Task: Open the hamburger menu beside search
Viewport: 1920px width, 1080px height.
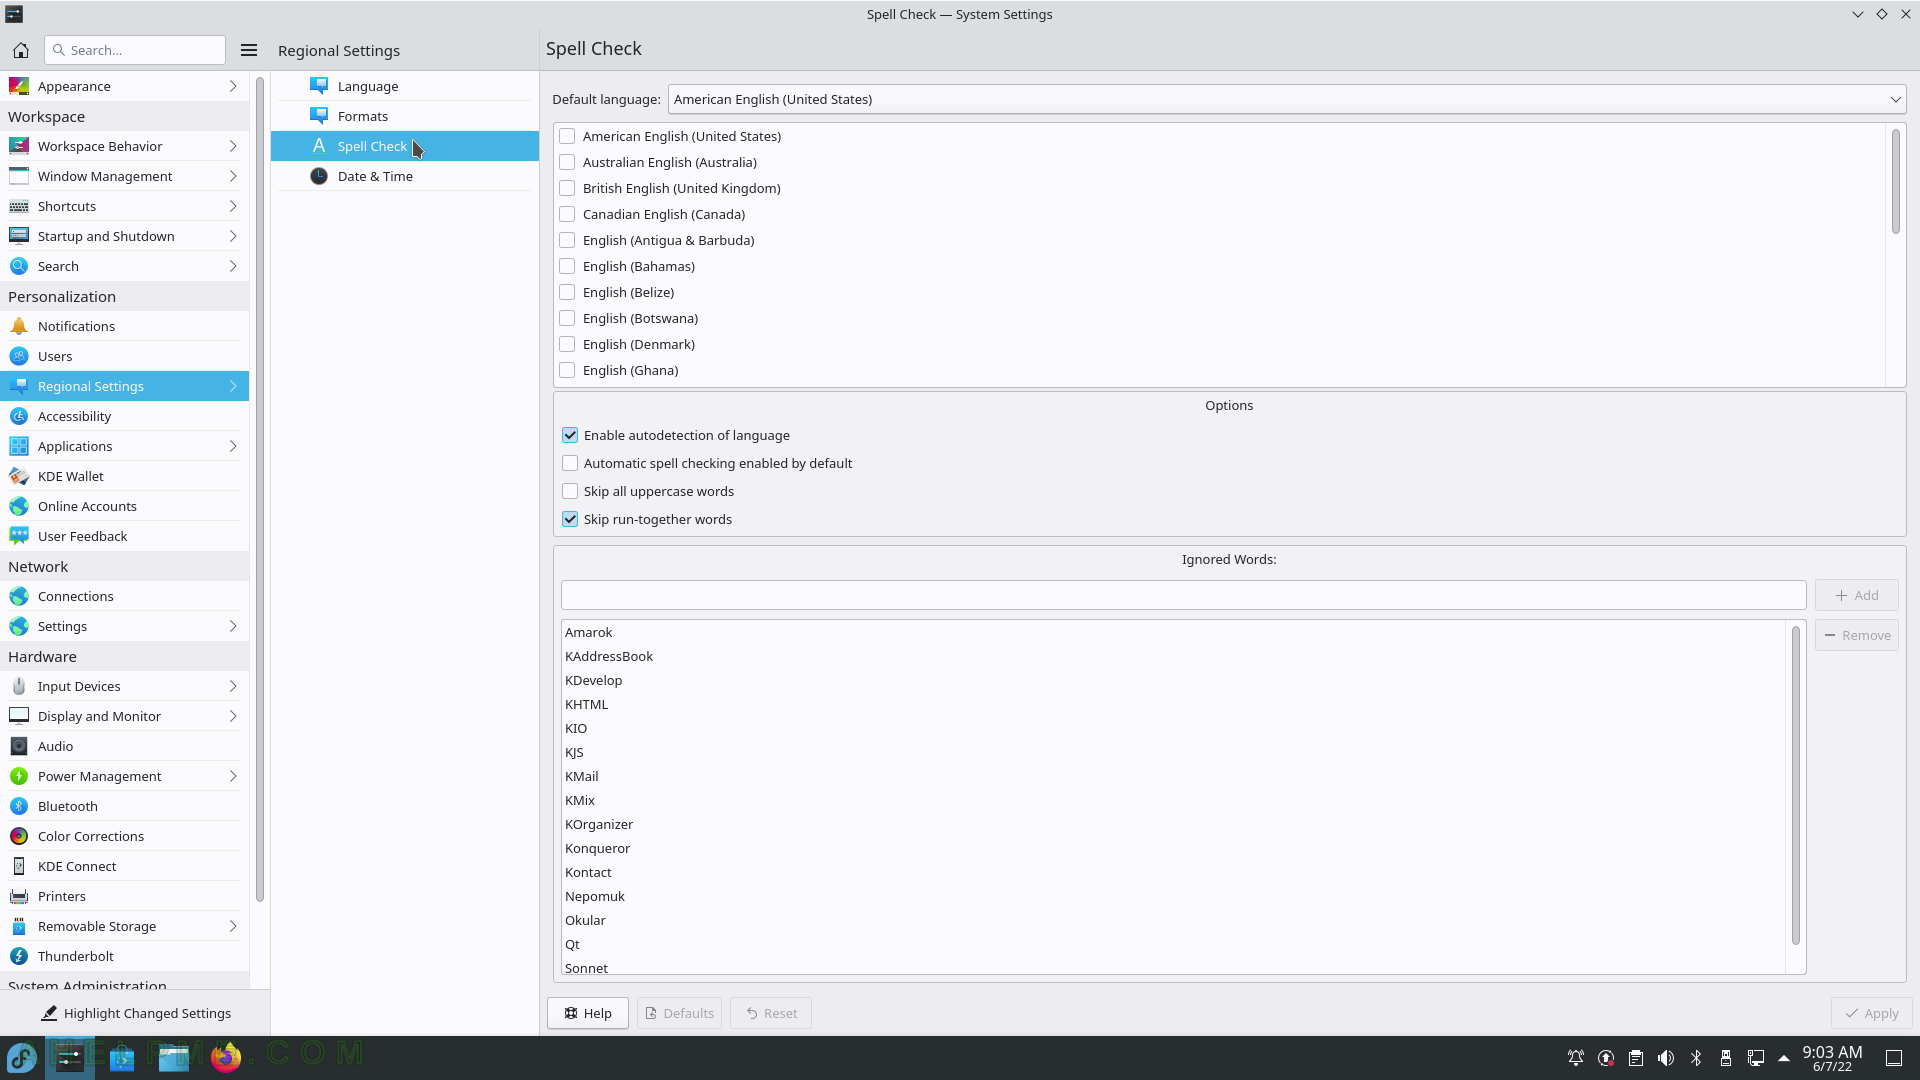Action: coord(249,50)
